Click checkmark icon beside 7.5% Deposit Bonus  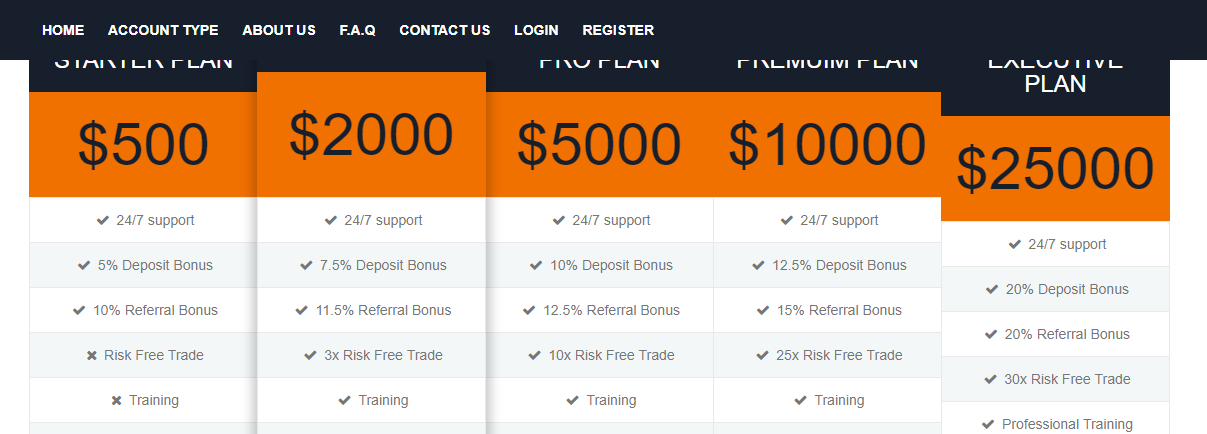[306, 265]
